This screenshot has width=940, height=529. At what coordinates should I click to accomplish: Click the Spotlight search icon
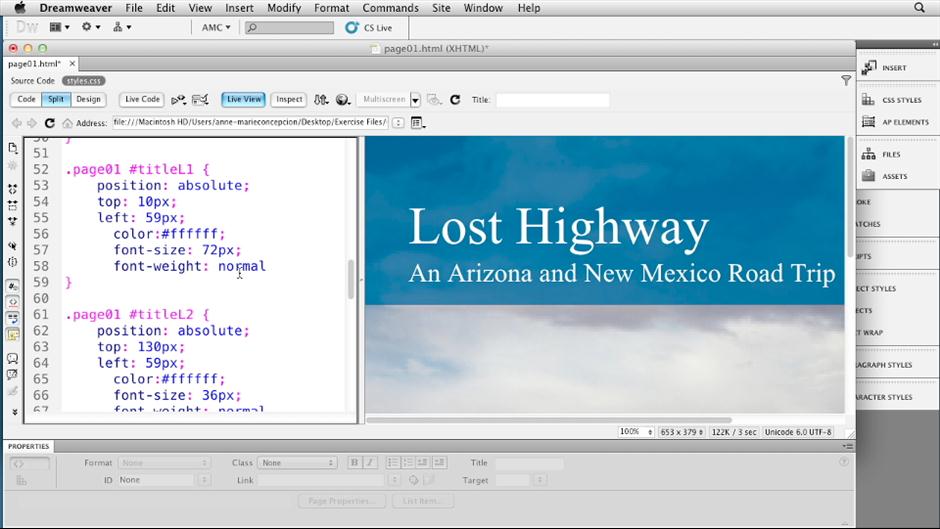919,8
